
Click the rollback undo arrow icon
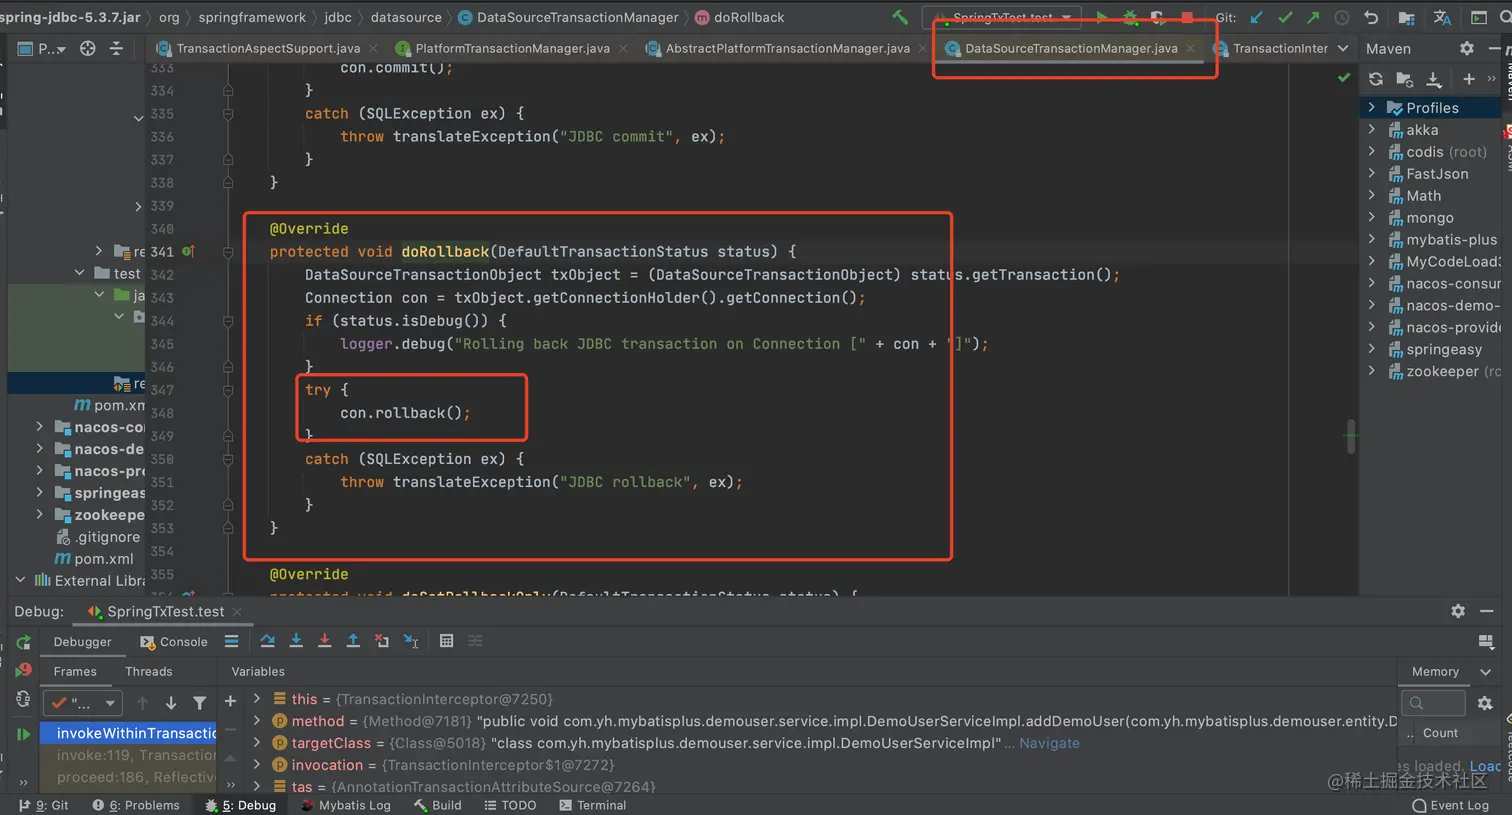pyautogui.click(x=1371, y=17)
